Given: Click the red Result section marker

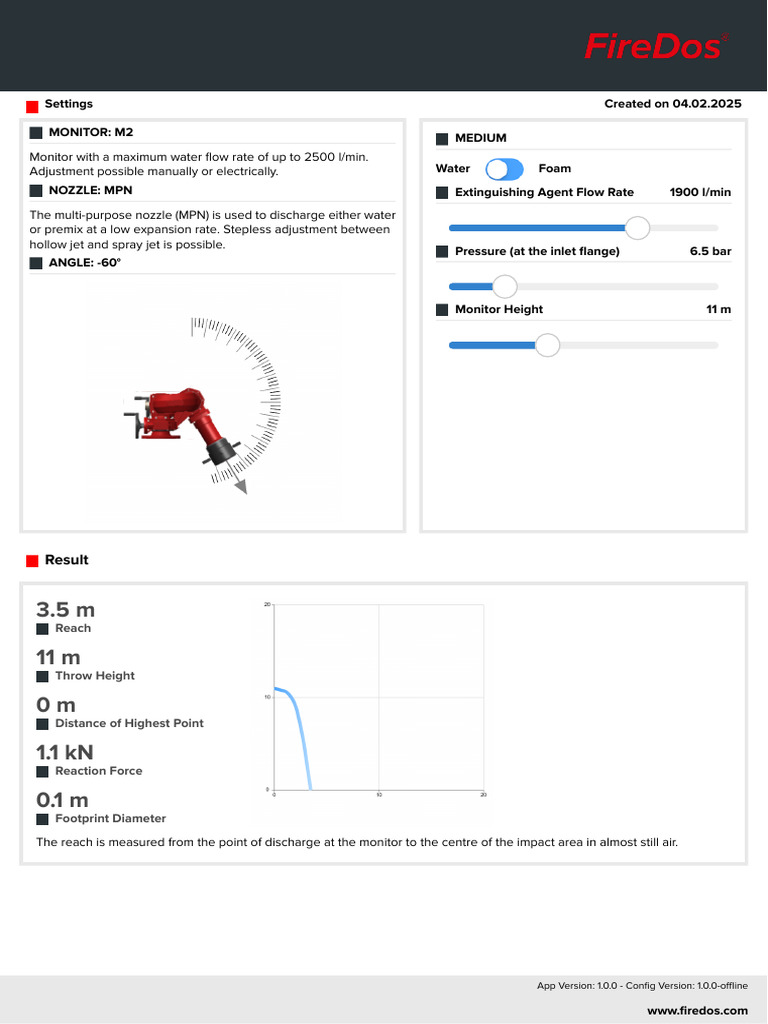Looking at the screenshot, I should coord(32,561).
